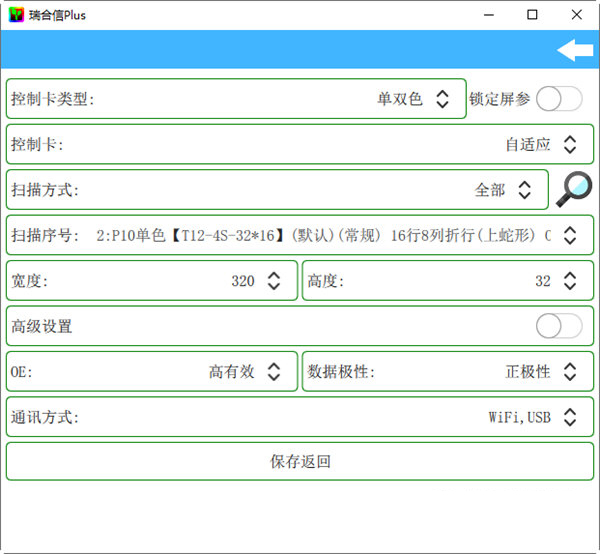Click the white back arrow icon
Screen dimensions: 600x554
[574, 50]
